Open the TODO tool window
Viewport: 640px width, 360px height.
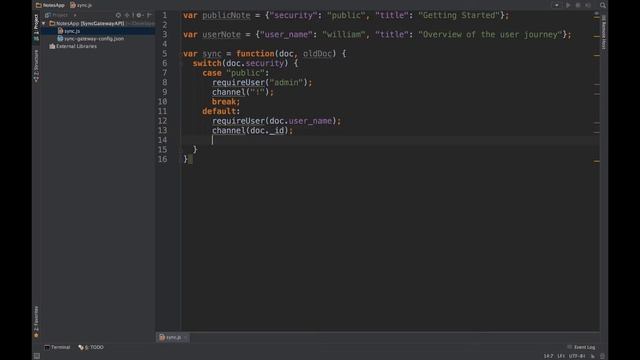(91, 347)
